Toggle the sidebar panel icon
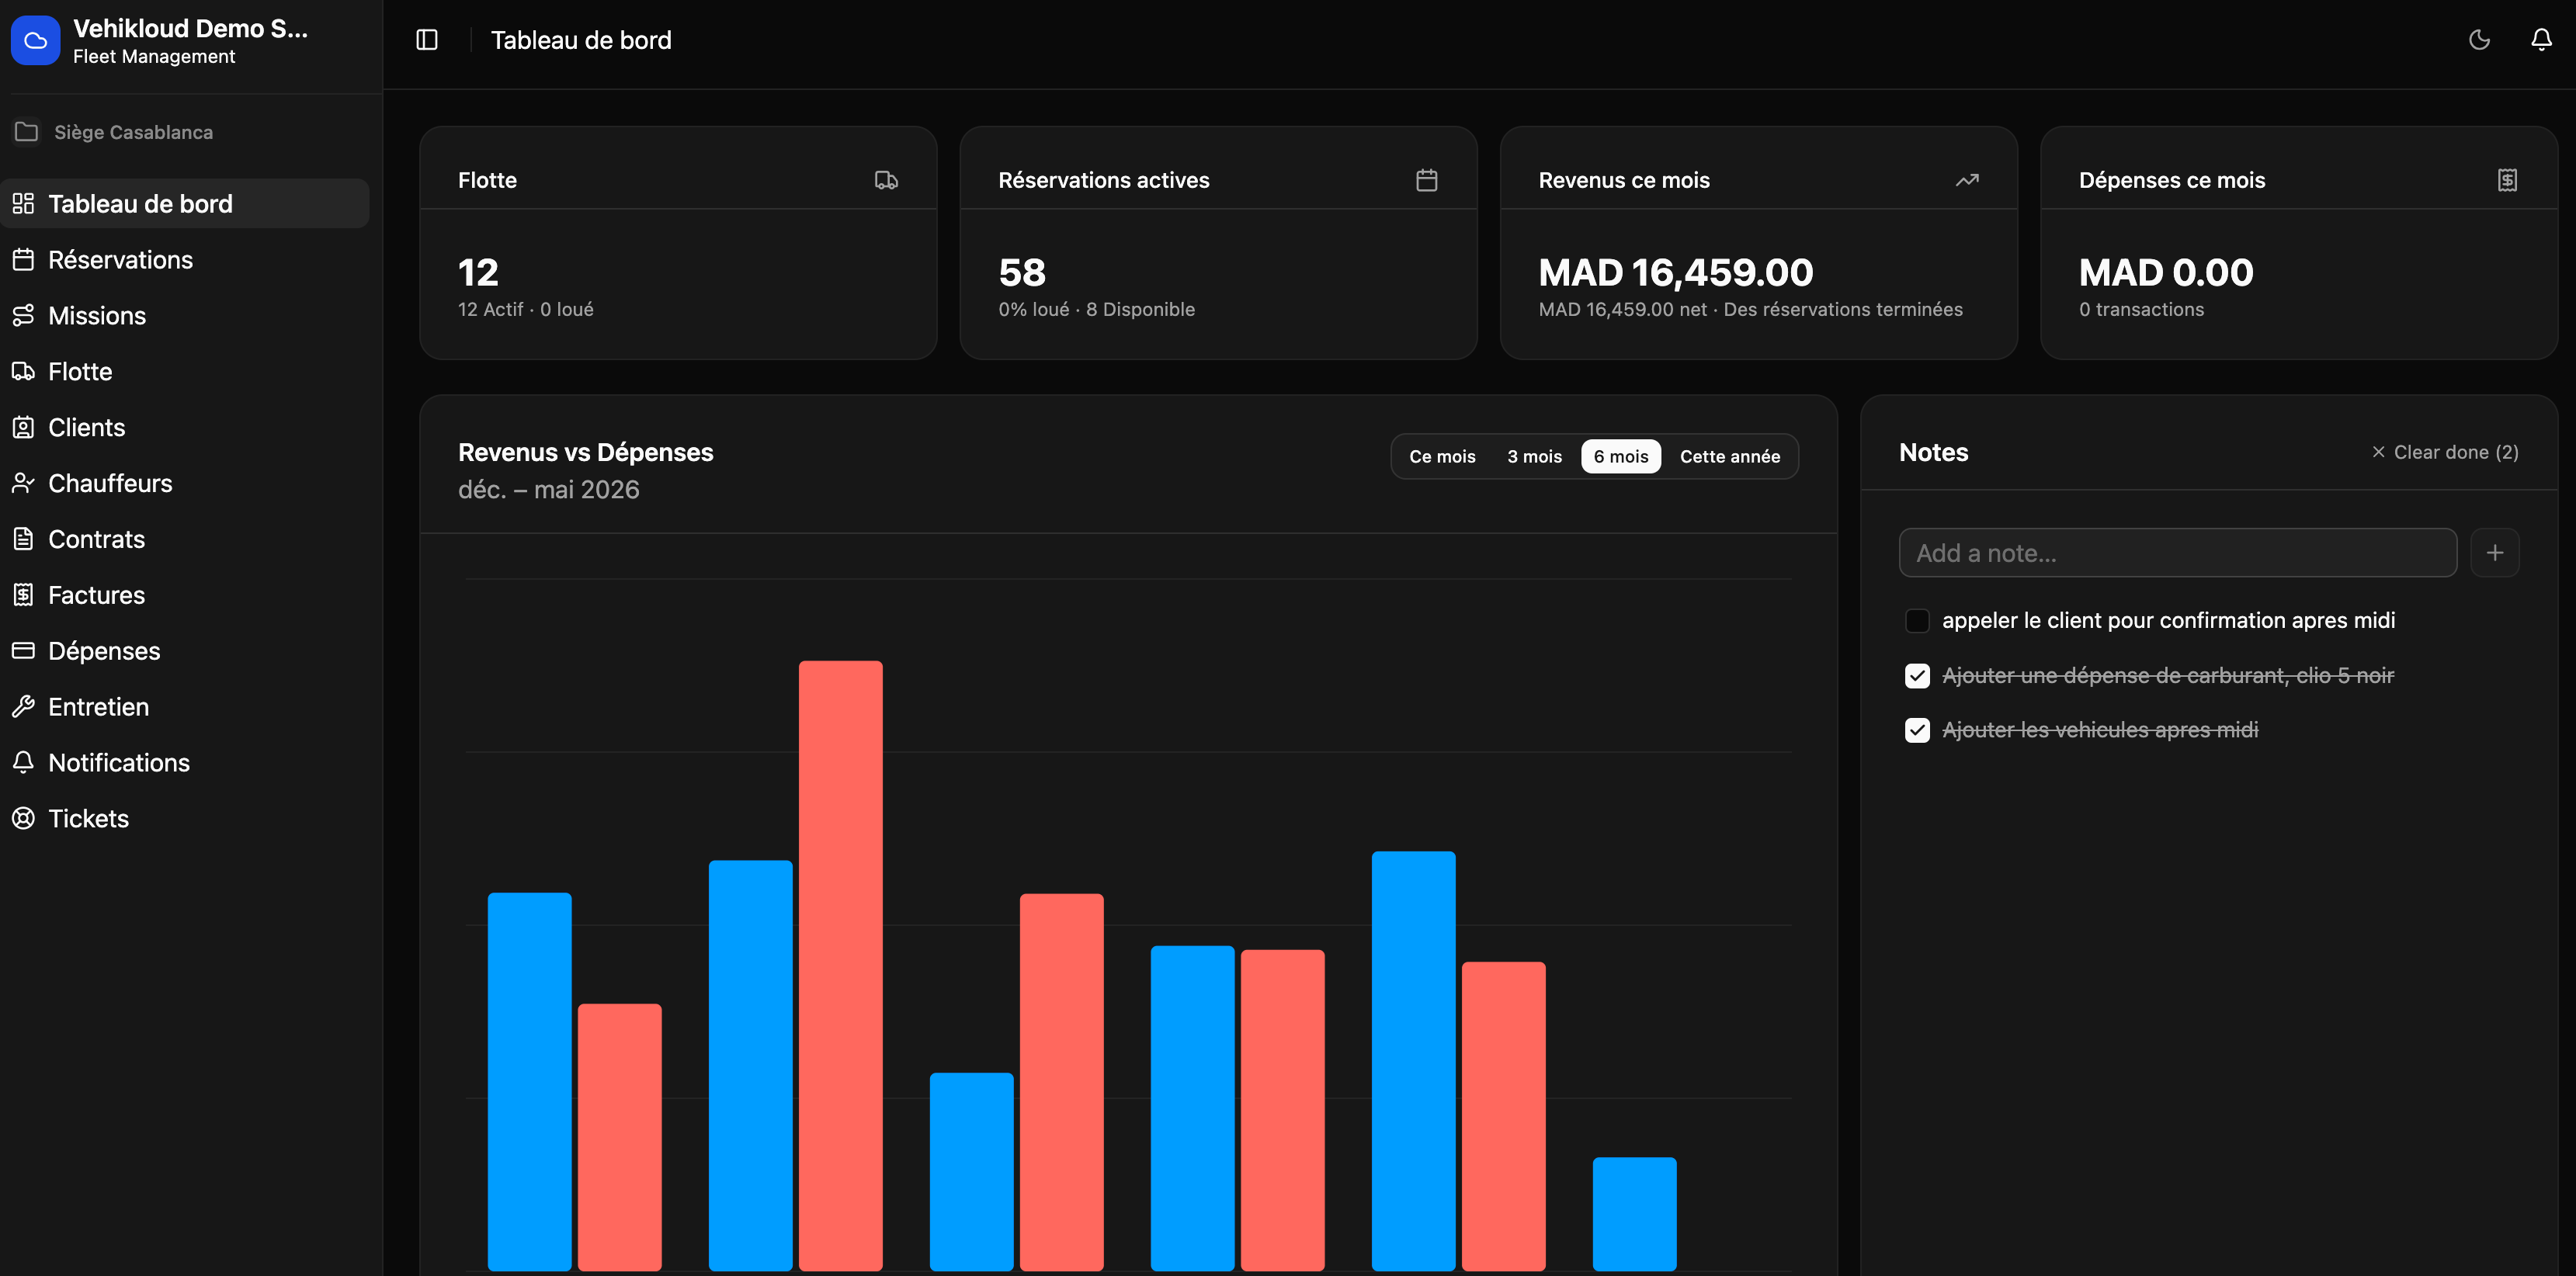2576x1276 pixels. pos(427,40)
